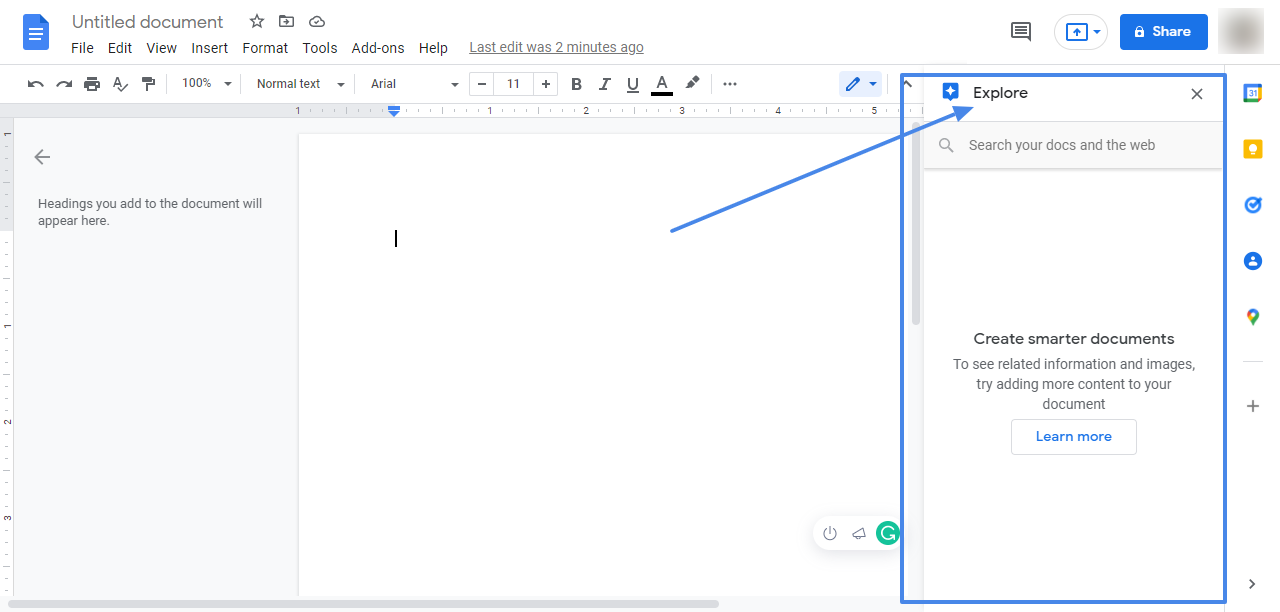Undo the last action
This screenshot has height=612, width=1280.
(x=36, y=84)
